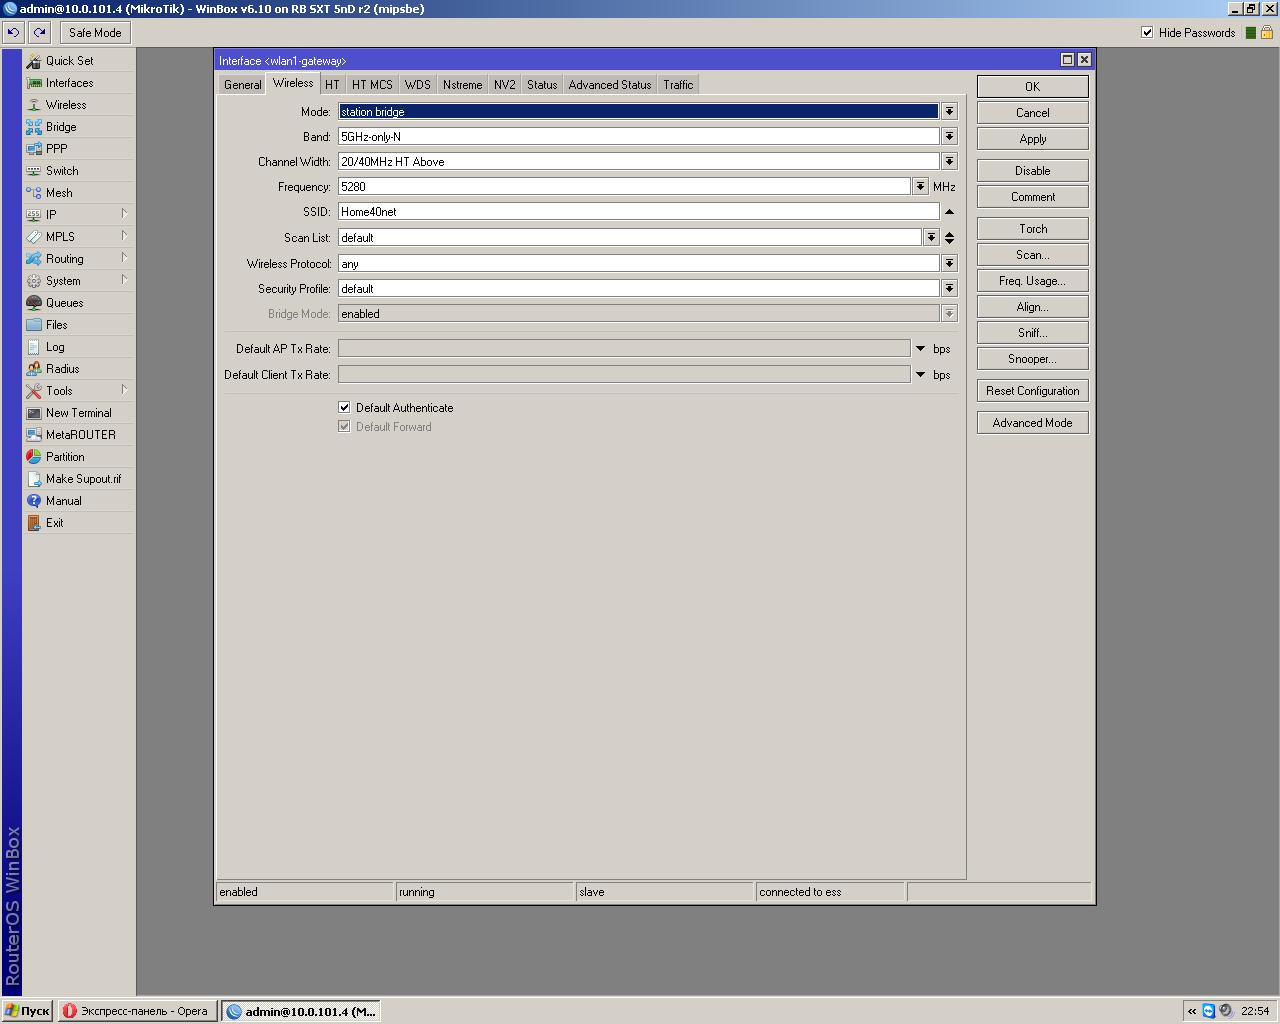1280x1024 pixels.
Task: Click the Redo arrow in the toolbar
Action: click(39, 33)
